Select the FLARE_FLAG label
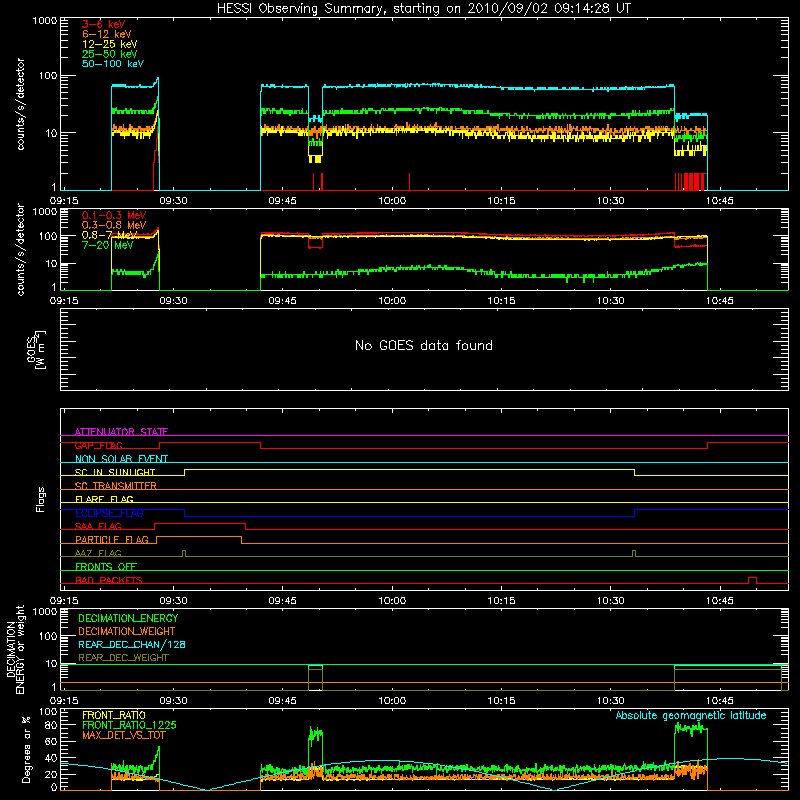This screenshot has width=800, height=800. click(104, 499)
